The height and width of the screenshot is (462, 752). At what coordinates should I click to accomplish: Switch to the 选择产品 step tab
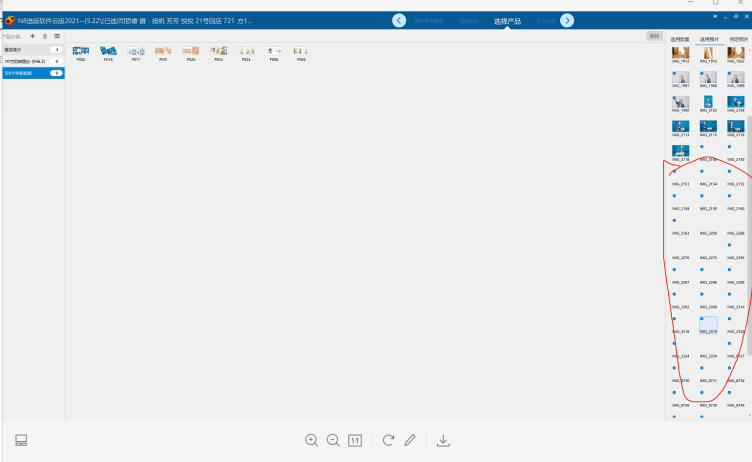pos(507,21)
